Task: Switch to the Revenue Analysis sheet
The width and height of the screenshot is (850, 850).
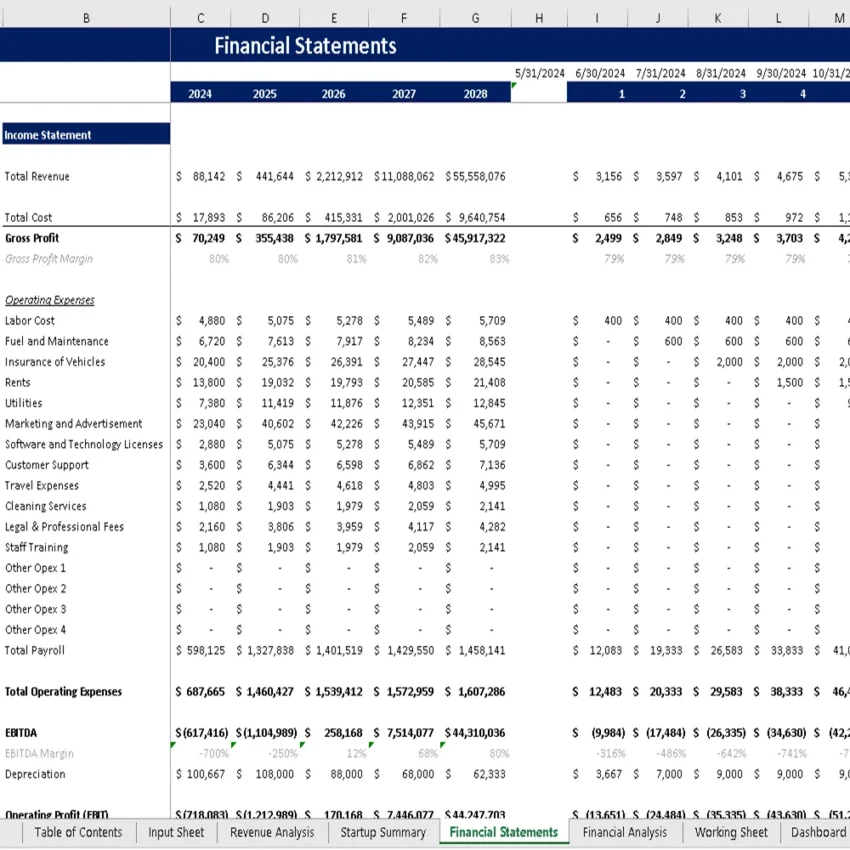Action: 271,832
